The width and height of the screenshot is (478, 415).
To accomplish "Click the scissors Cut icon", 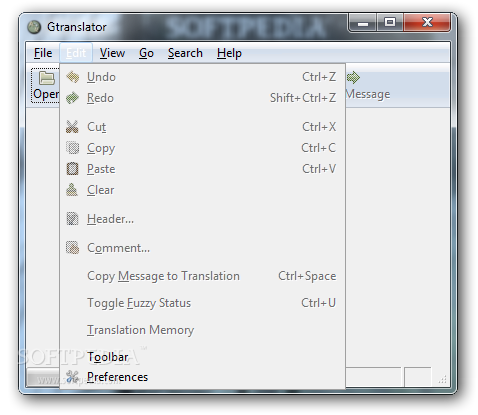I will click(x=72, y=127).
